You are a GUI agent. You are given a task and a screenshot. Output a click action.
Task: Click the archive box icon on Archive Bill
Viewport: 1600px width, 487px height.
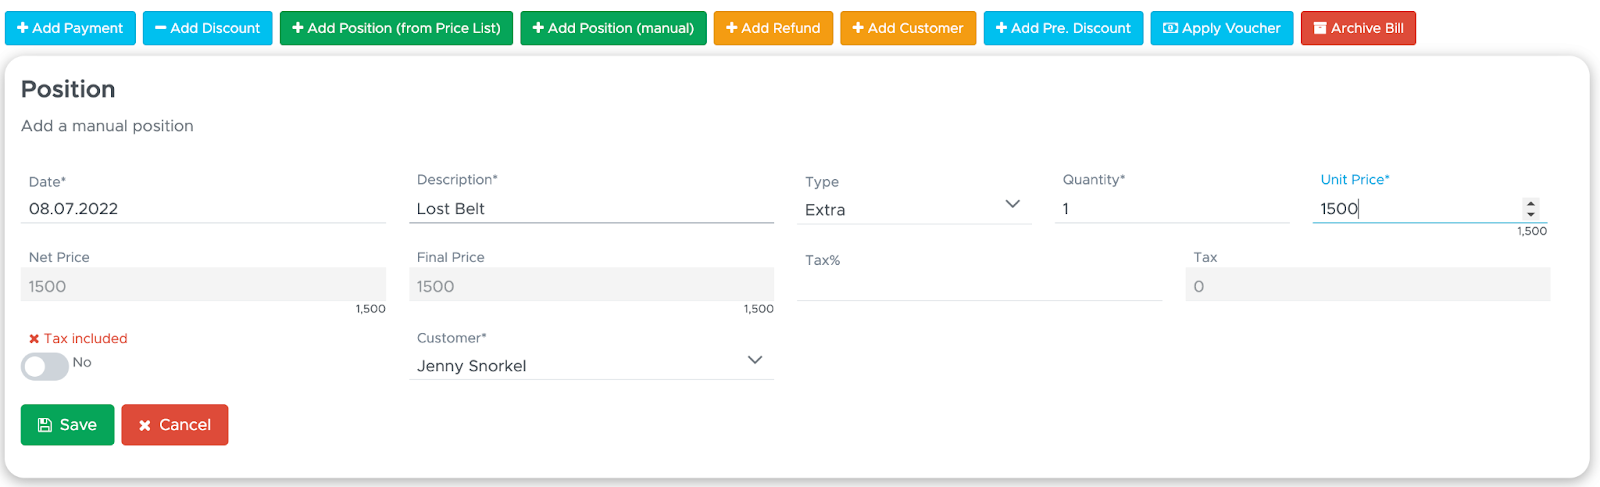point(1320,28)
